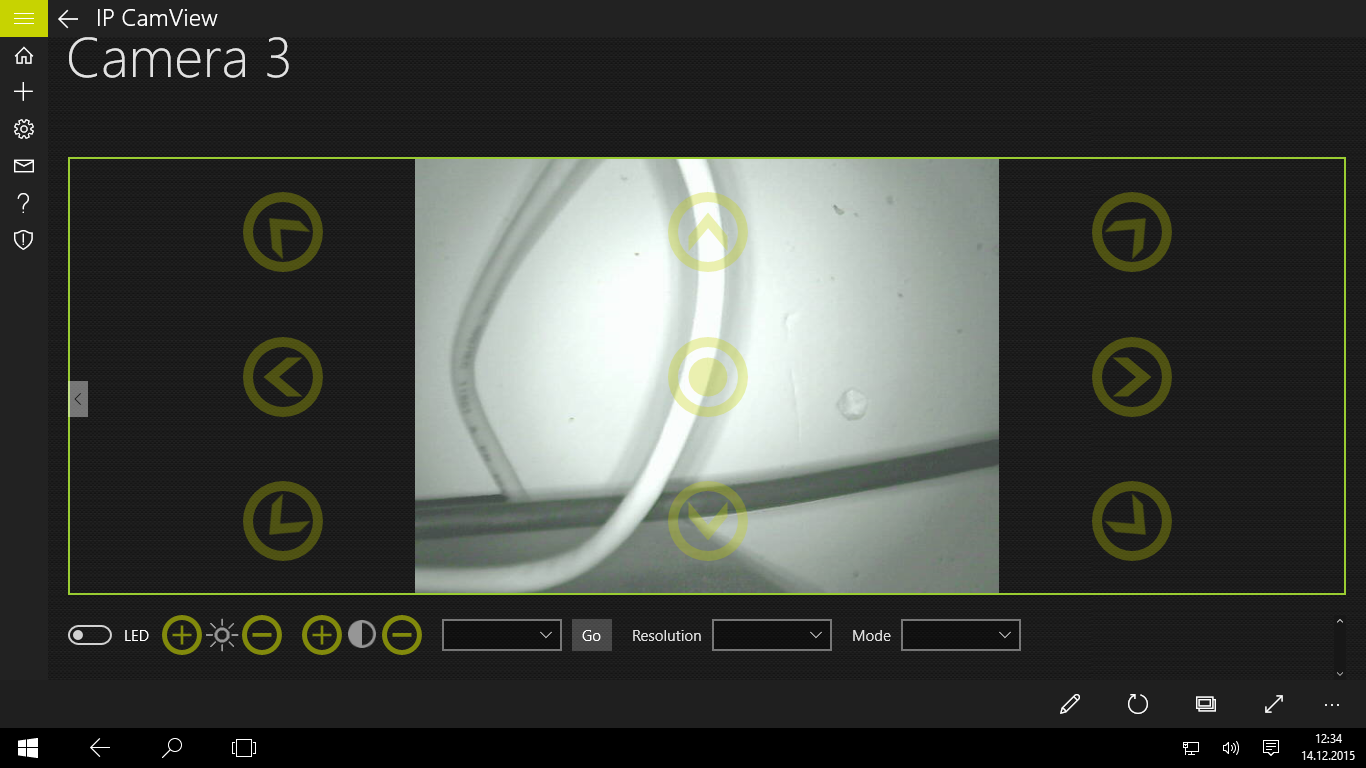Pan camera left with arrow control

point(283,378)
